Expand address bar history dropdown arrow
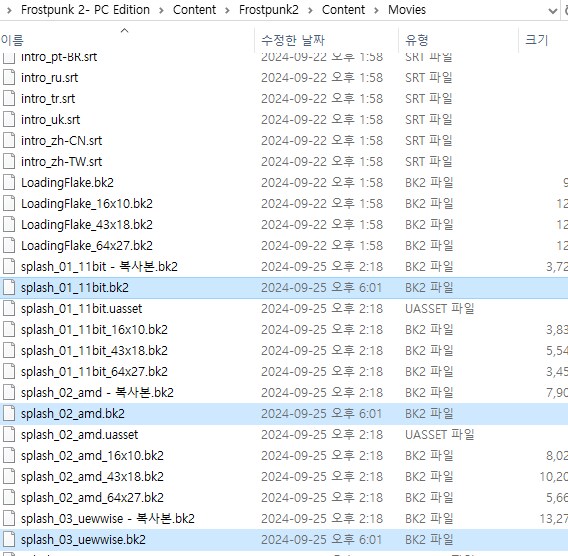This screenshot has height=556, width=568. (552, 11)
